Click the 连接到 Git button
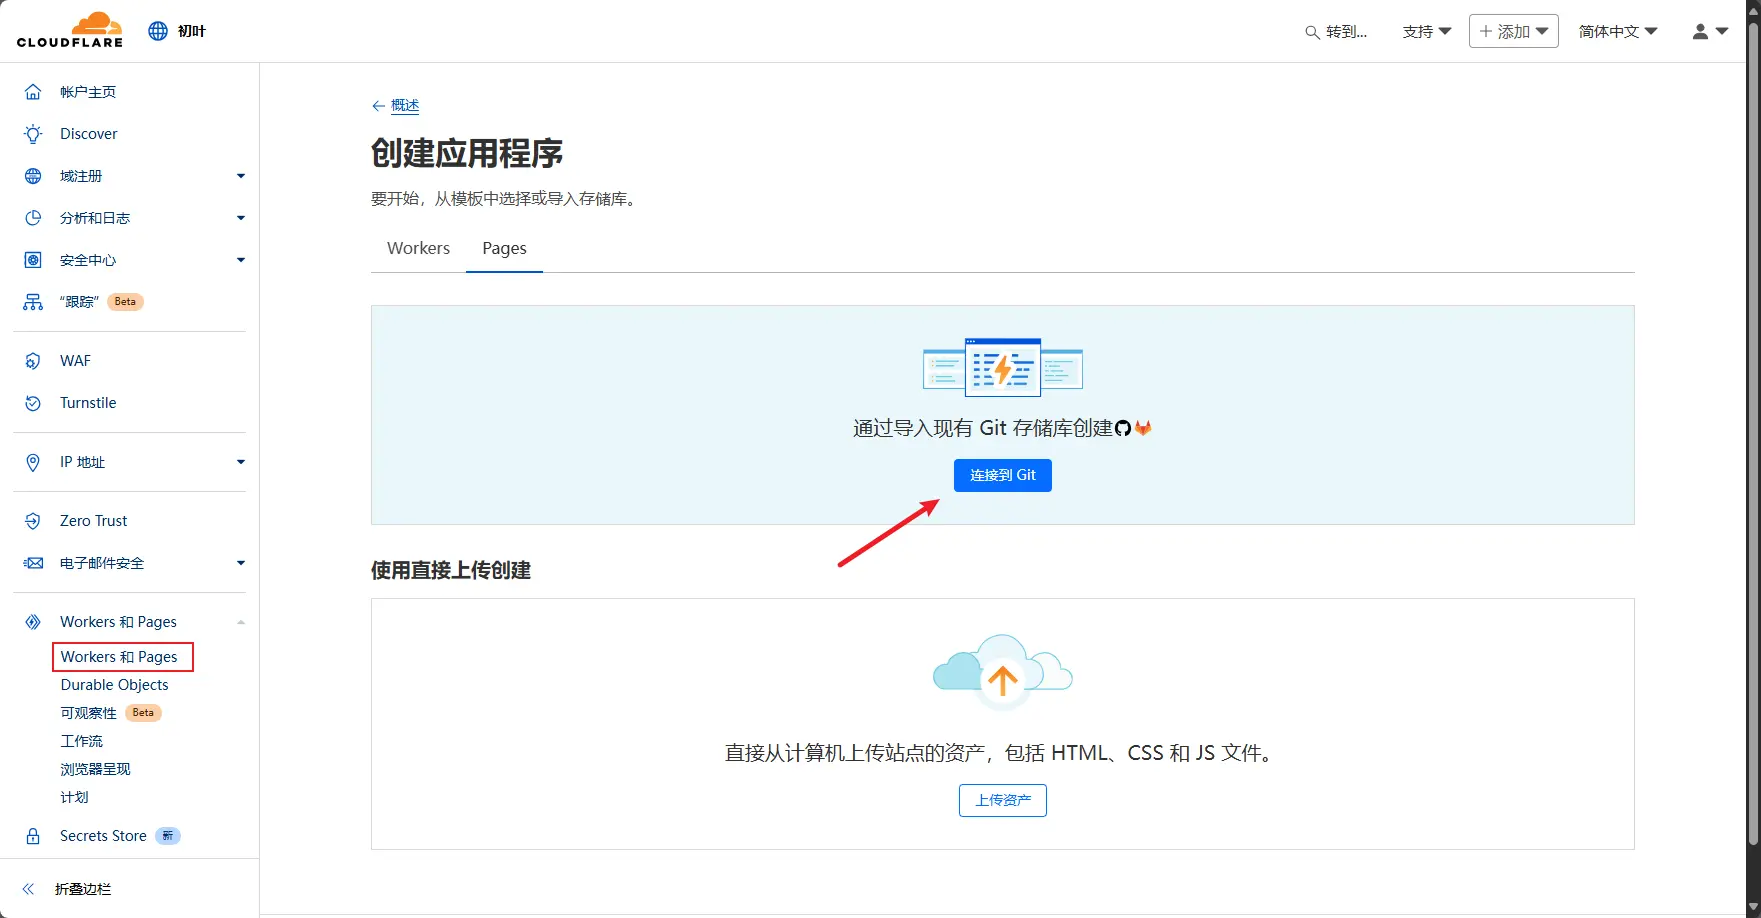The image size is (1761, 918). (x=1002, y=475)
